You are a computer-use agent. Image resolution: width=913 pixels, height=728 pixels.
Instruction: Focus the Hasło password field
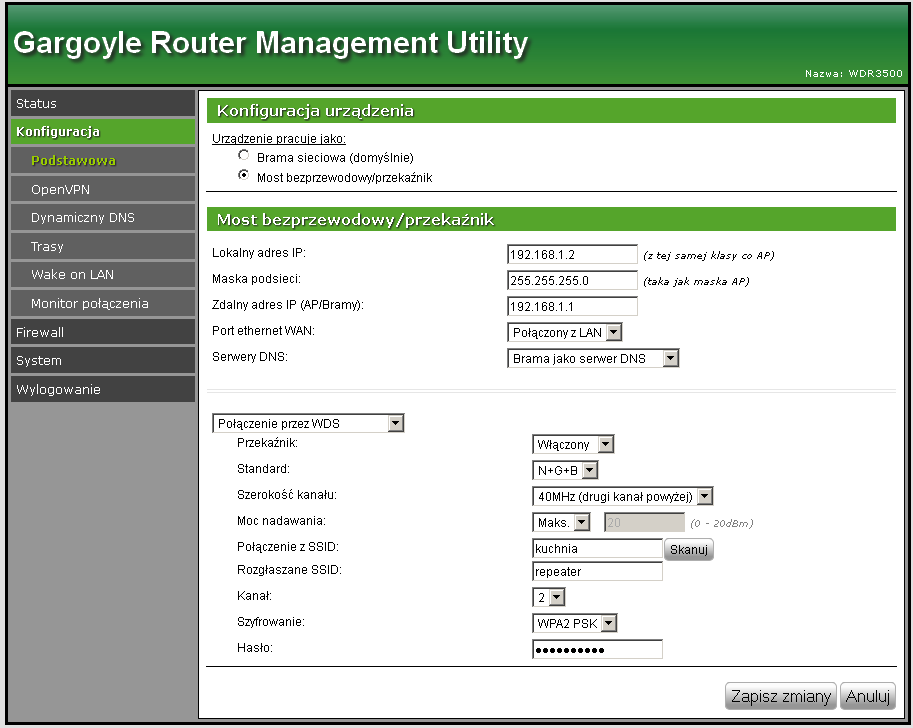pos(597,650)
